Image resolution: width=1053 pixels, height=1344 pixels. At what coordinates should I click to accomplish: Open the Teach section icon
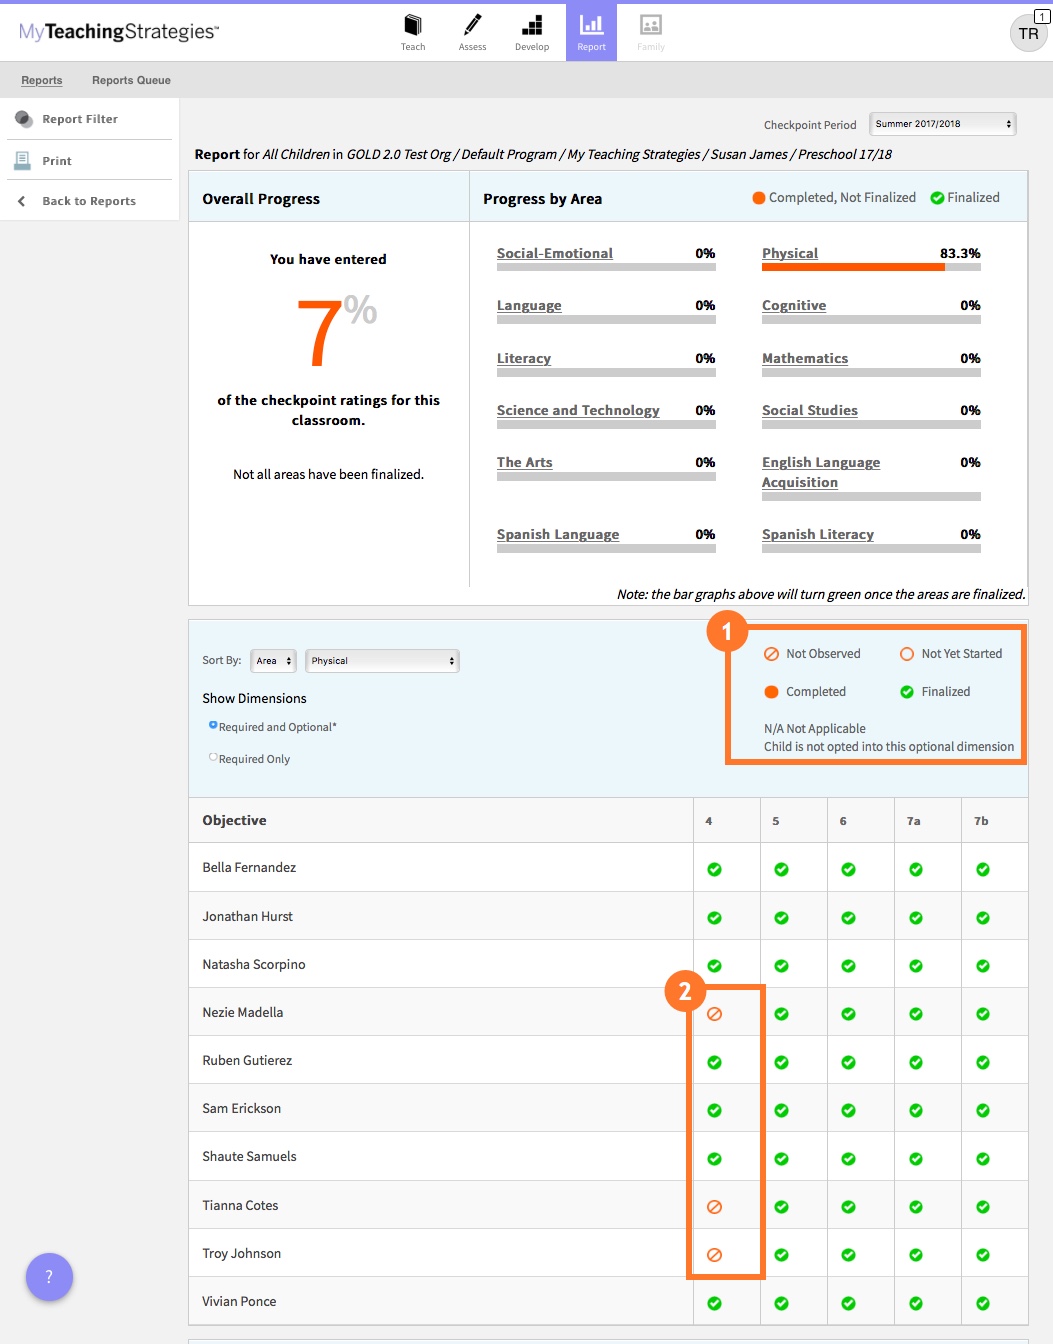point(412,25)
